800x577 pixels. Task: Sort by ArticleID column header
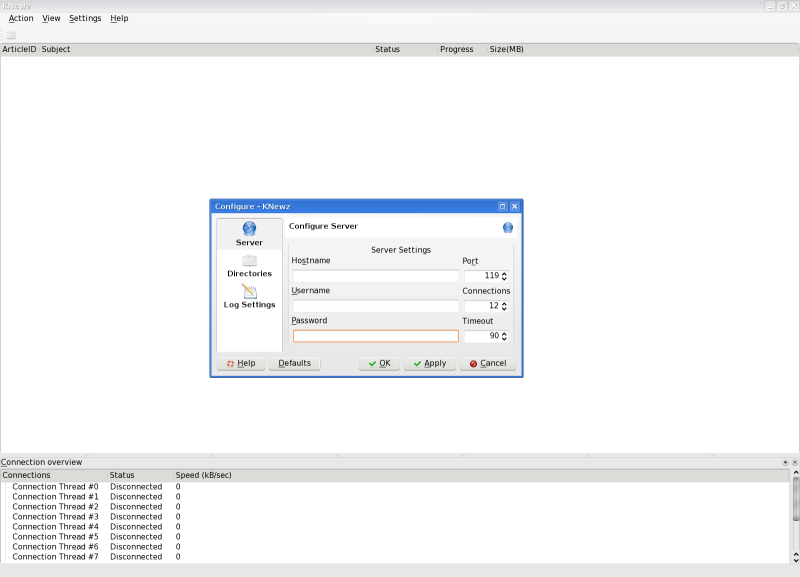(19, 49)
